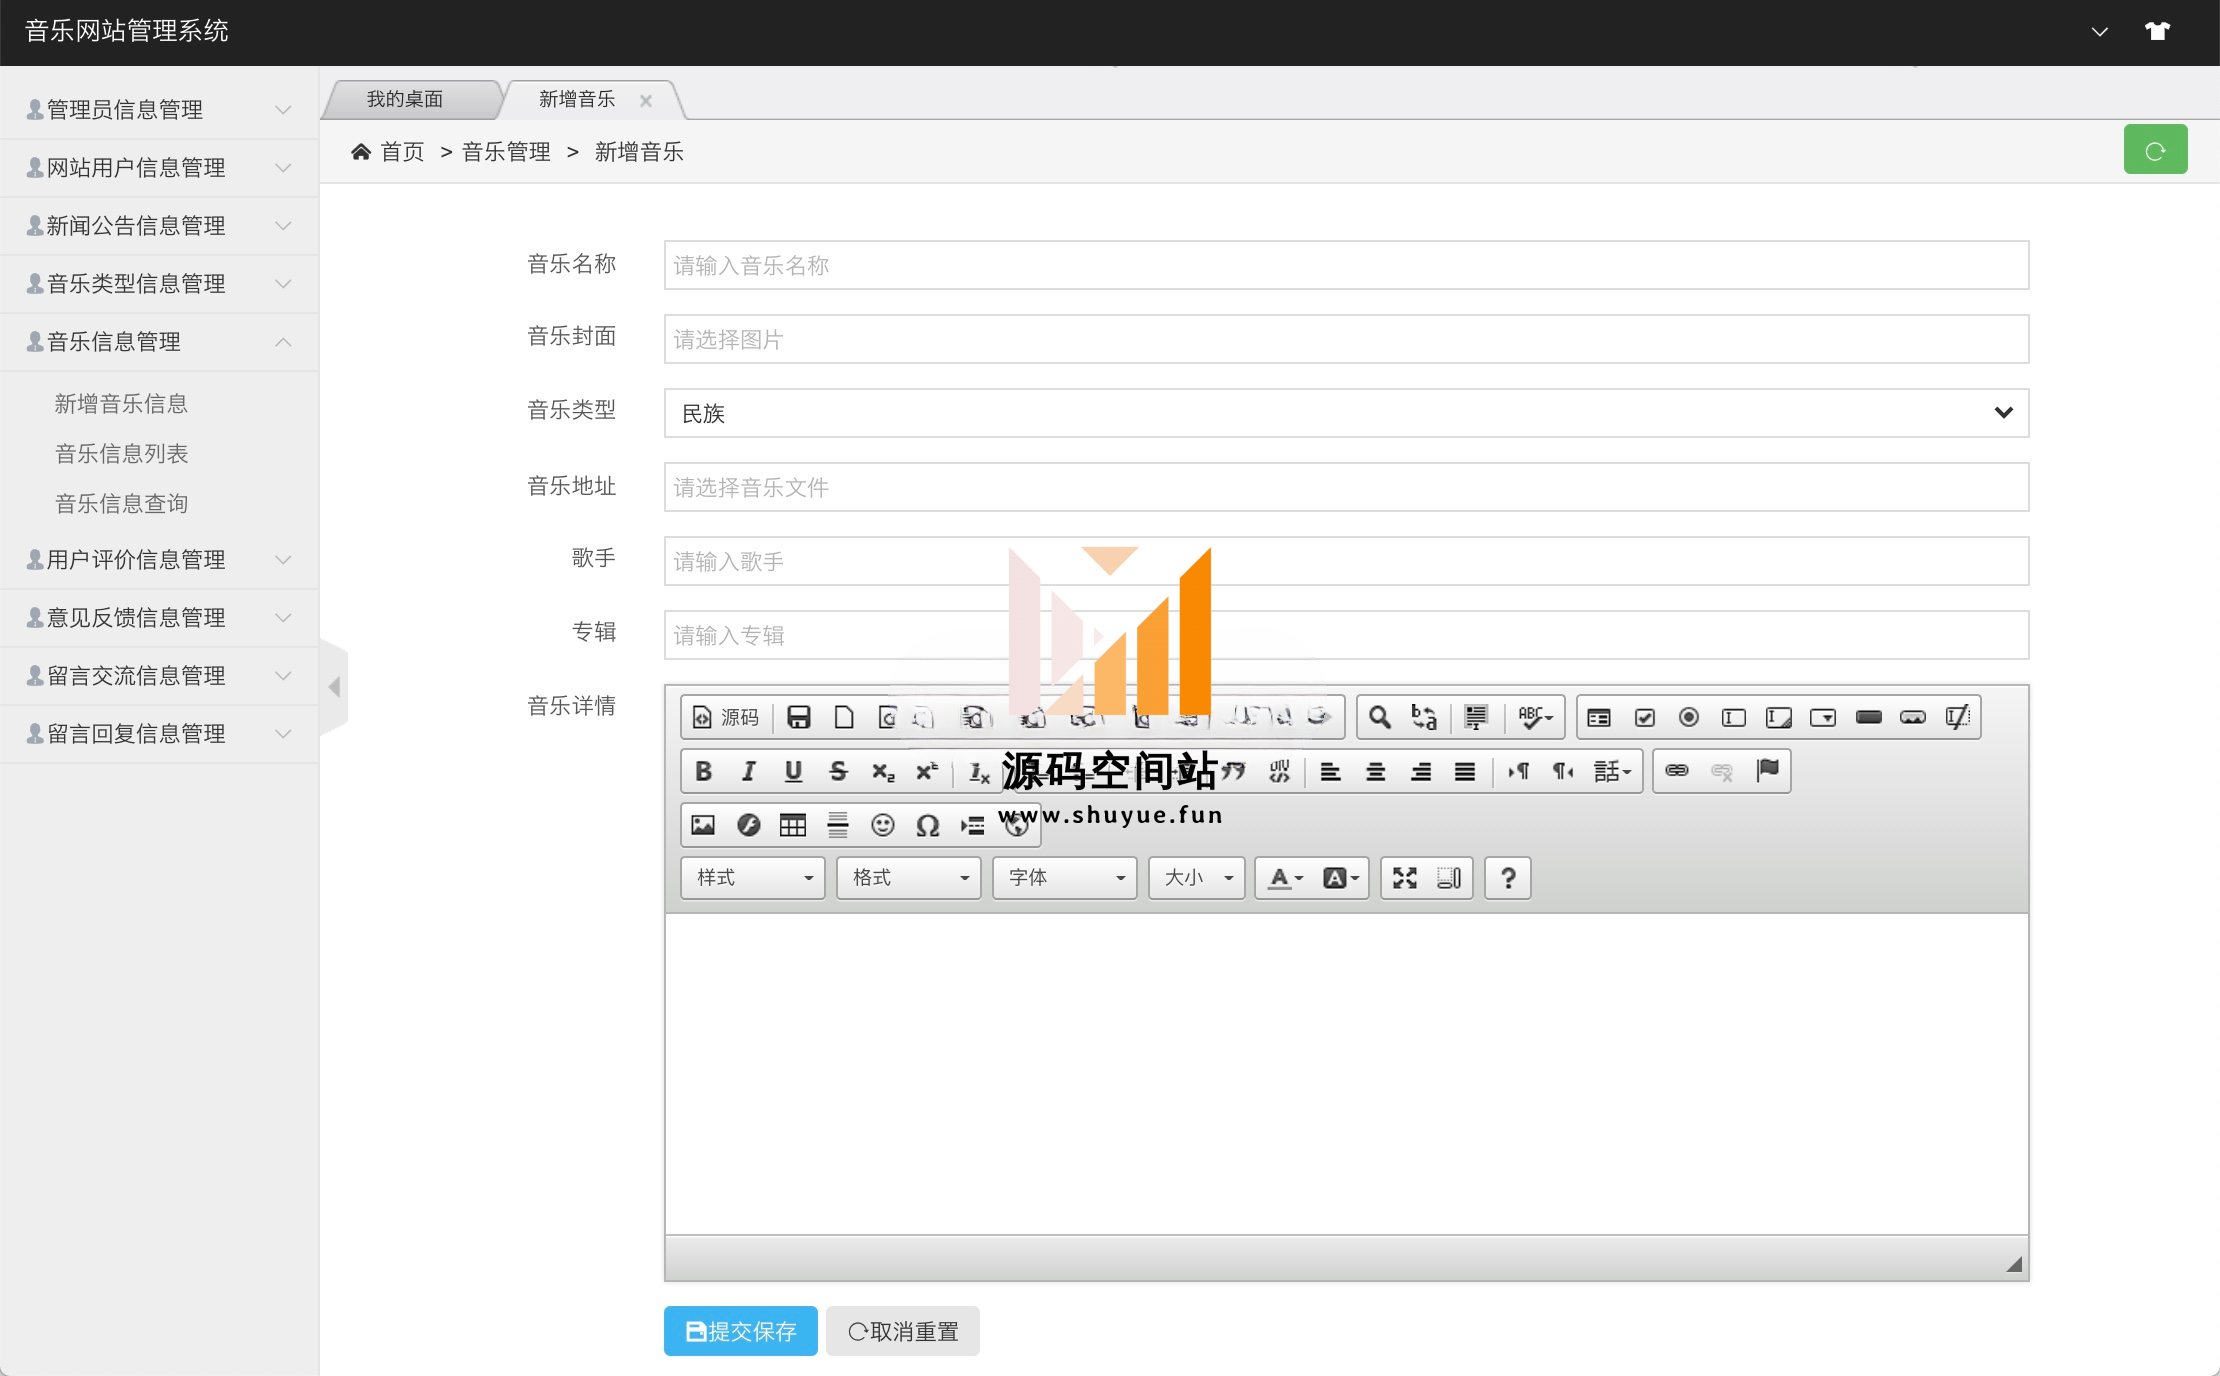The height and width of the screenshot is (1376, 2220).
Task: Click the green refresh button
Action: (x=2155, y=150)
